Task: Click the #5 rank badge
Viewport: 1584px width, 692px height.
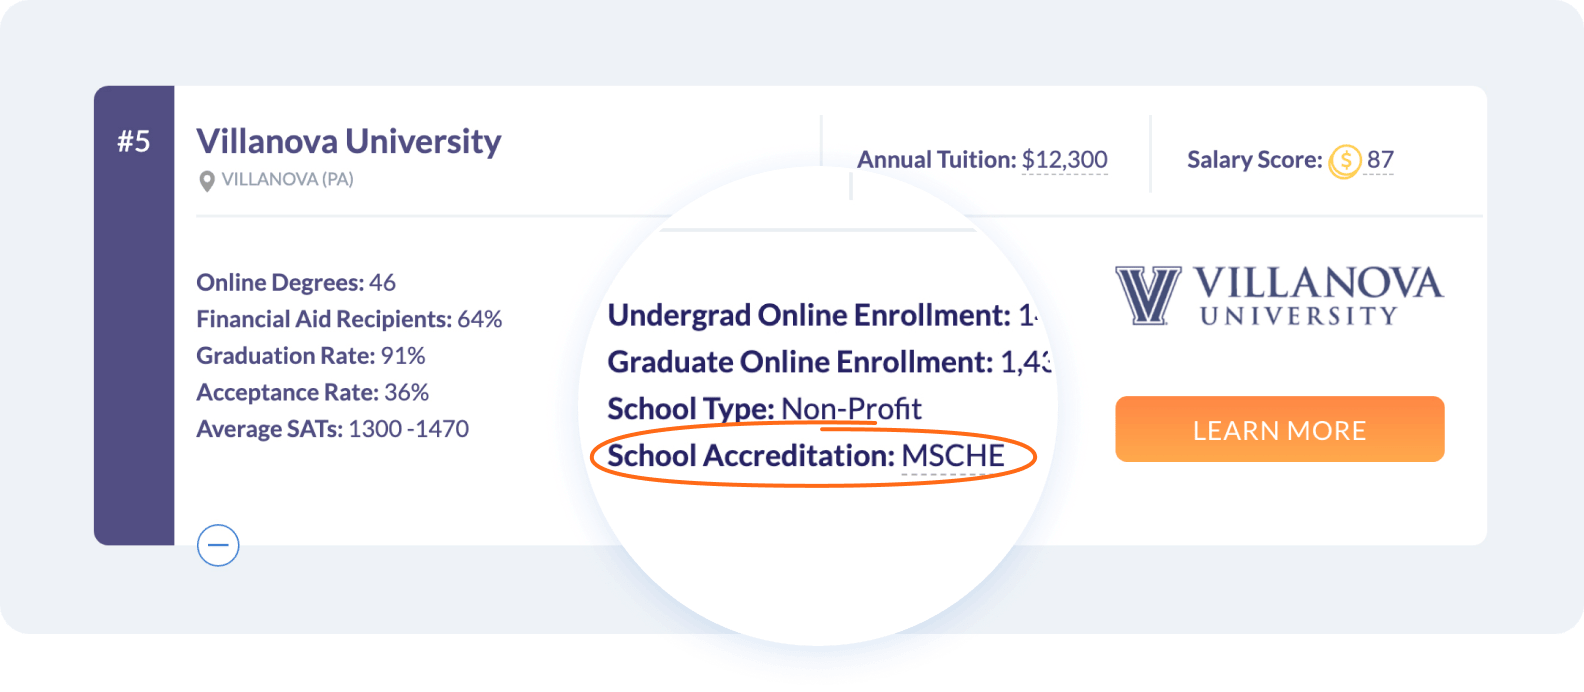Action: click(x=134, y=141)
